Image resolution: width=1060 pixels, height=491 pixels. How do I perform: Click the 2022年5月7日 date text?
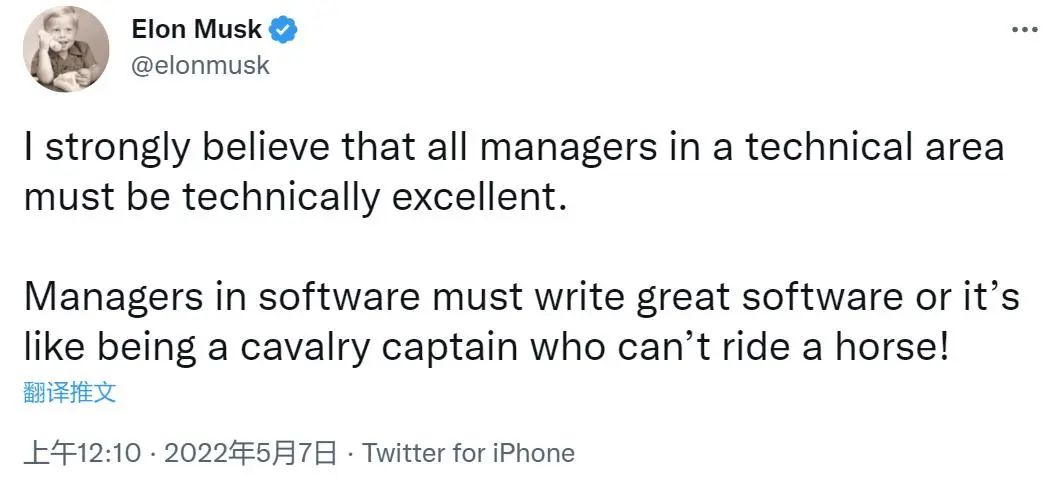click(x=250, y=453)
